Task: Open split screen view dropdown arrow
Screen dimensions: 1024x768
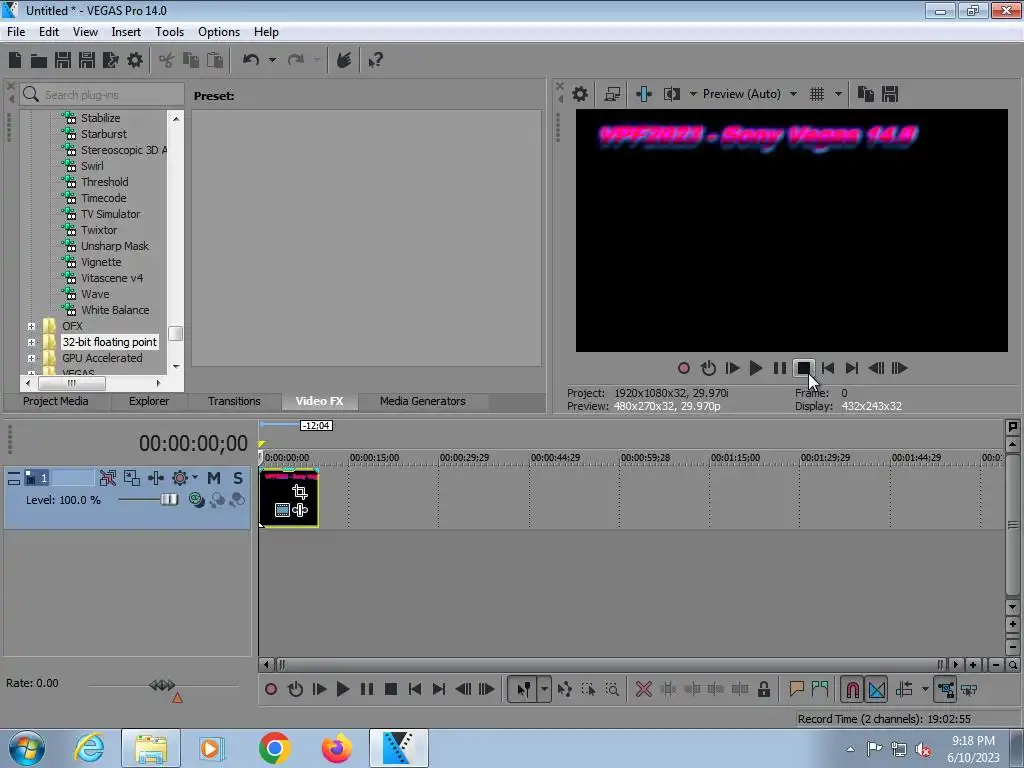Action: pos(693,94)
